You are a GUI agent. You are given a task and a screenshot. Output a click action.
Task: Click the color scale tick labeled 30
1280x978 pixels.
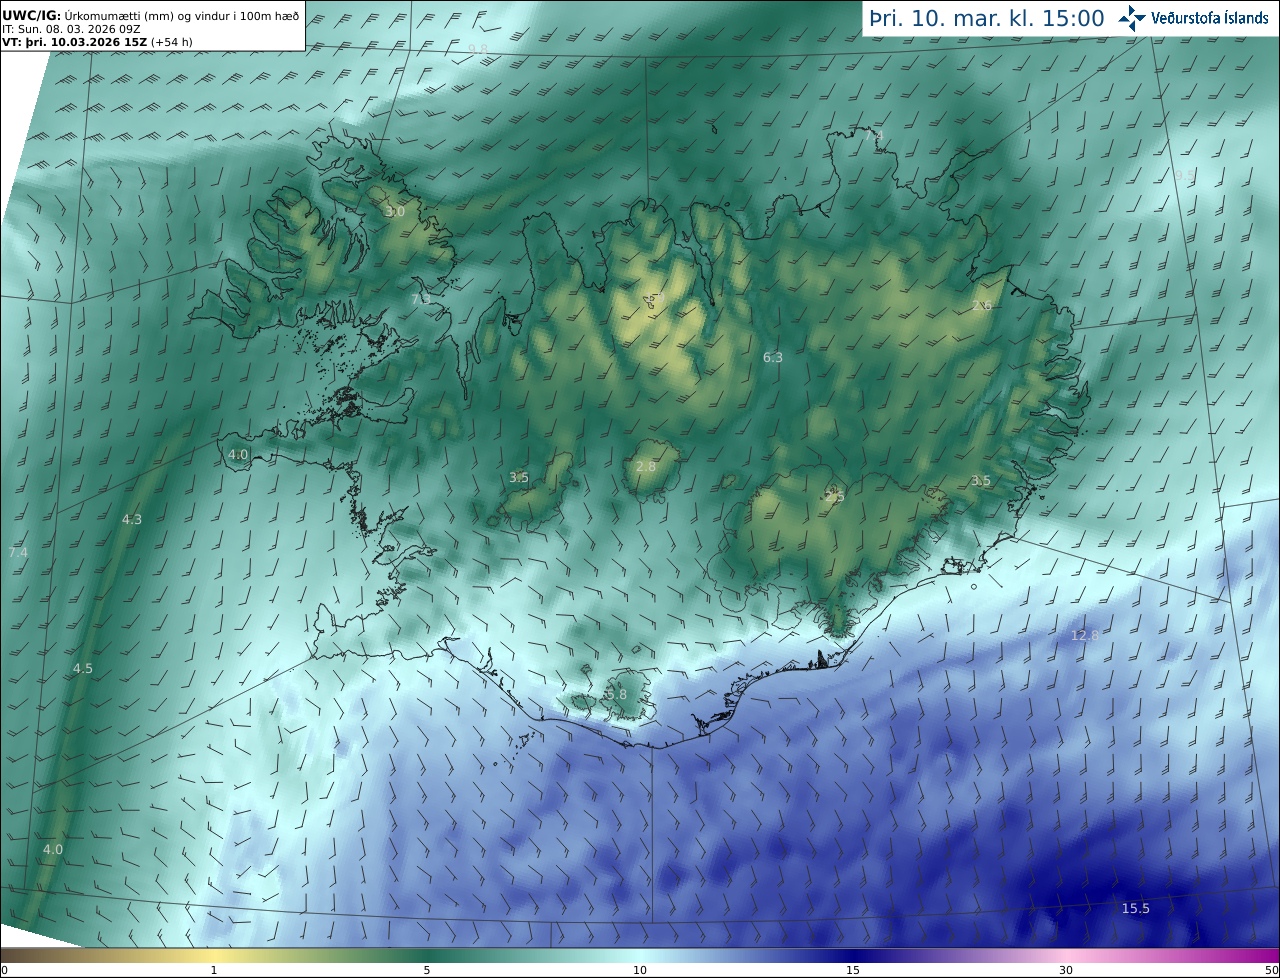(1066, 970)
